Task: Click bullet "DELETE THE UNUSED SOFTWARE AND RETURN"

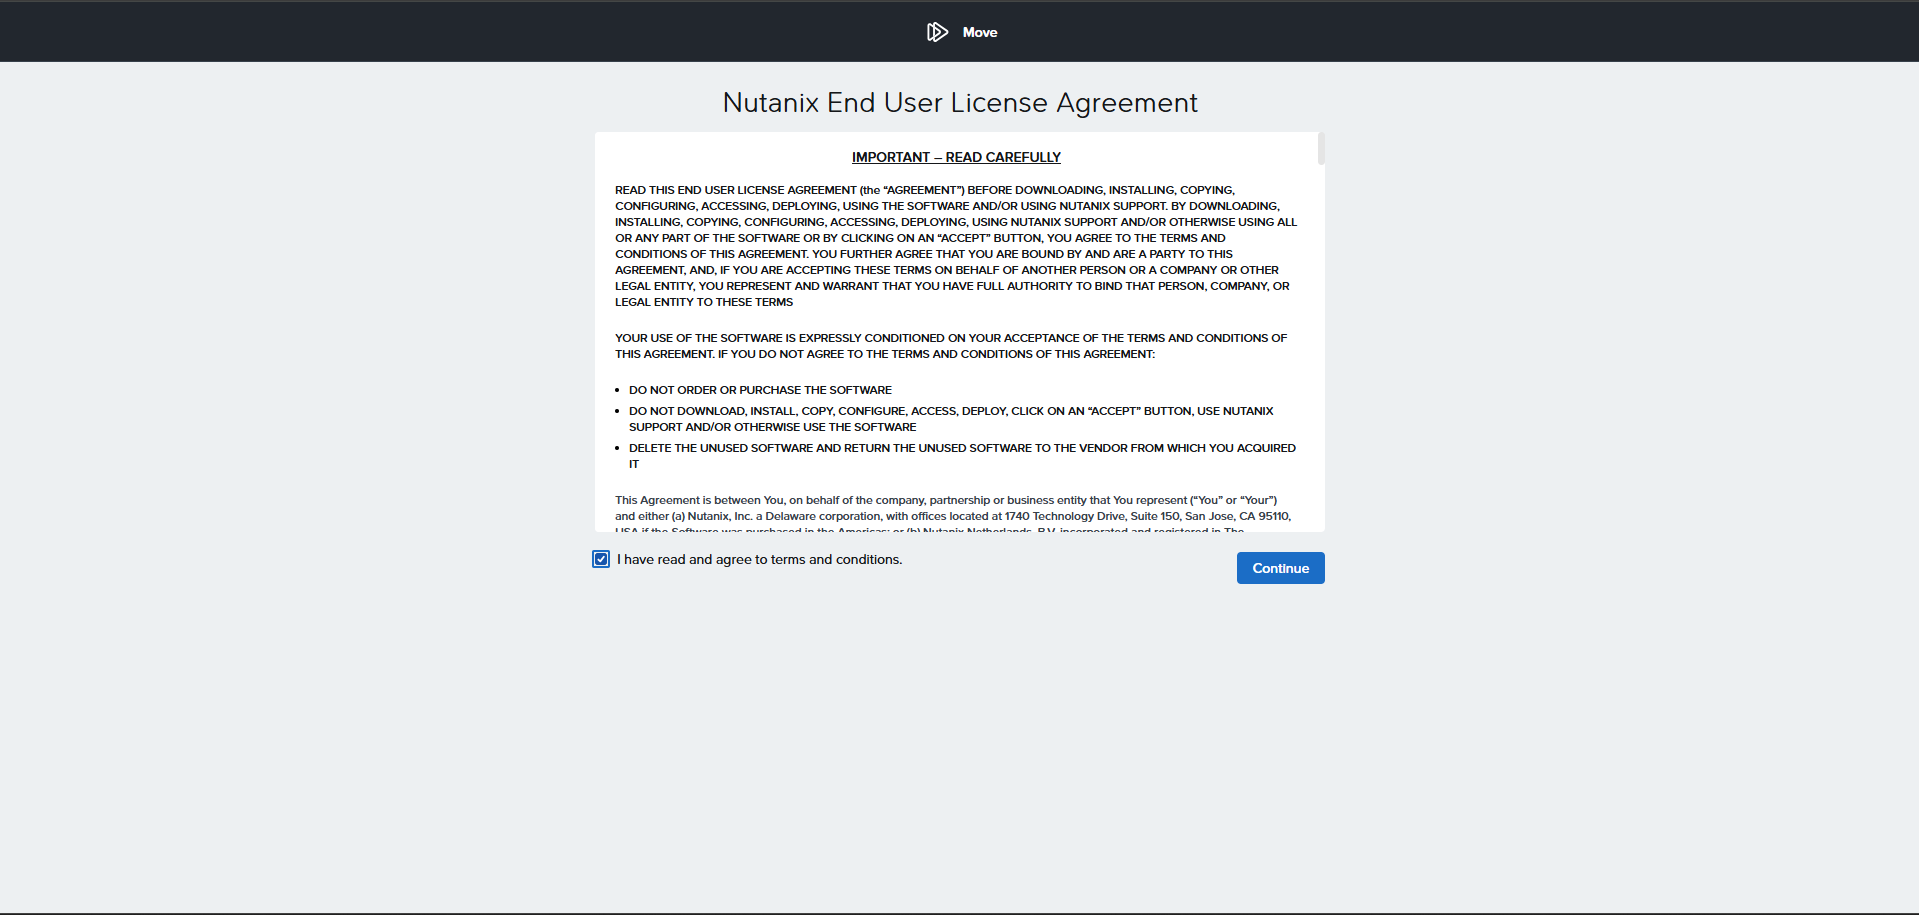Action: pyautogui.click(x=962, y=456)
